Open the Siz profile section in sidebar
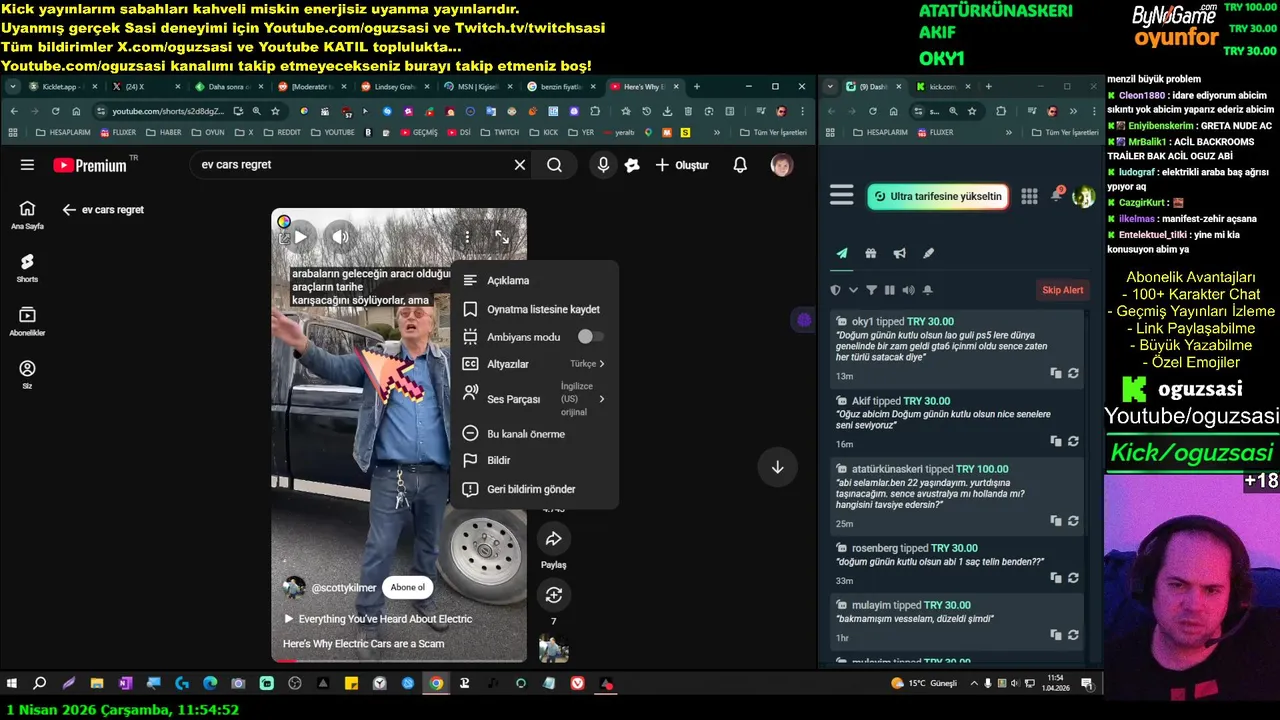This screenshot has width=1280, height=720. point(27,375)
